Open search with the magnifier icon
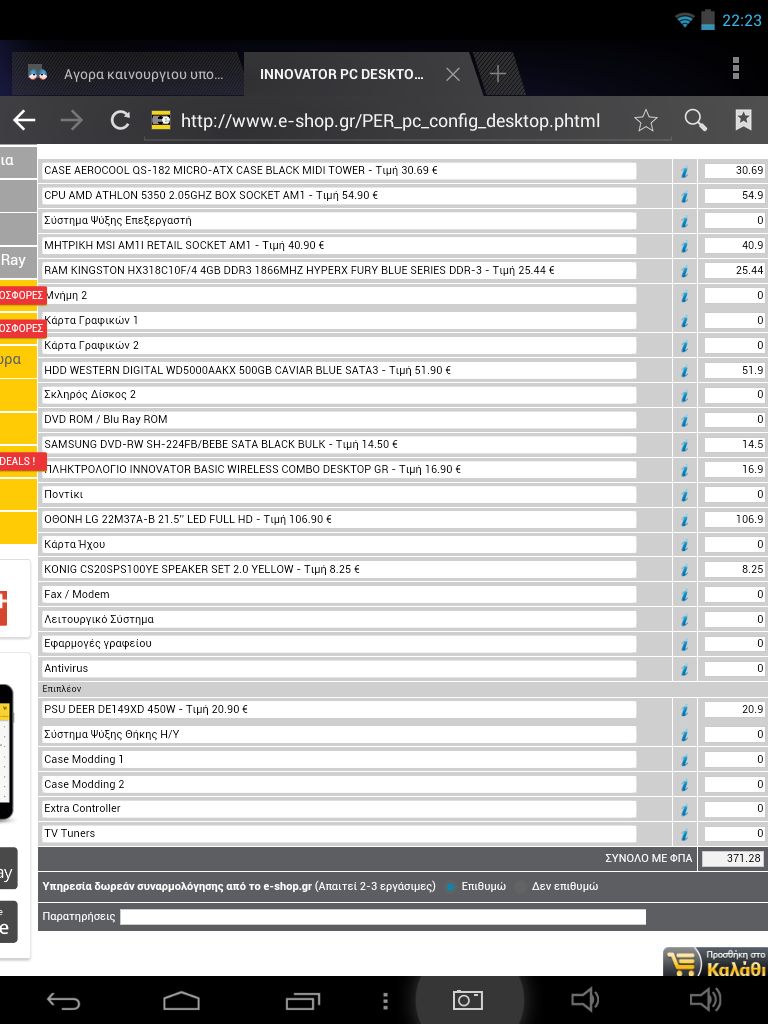This screenshot has height=1024, width=768. pos(696,120)
